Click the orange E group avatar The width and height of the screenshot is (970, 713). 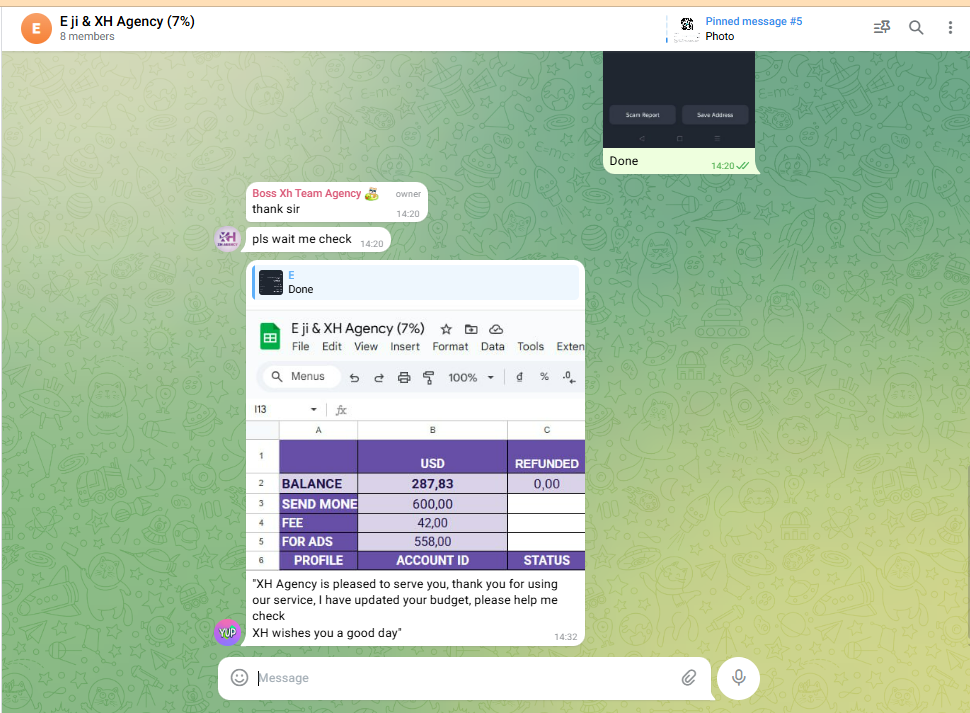36,28
